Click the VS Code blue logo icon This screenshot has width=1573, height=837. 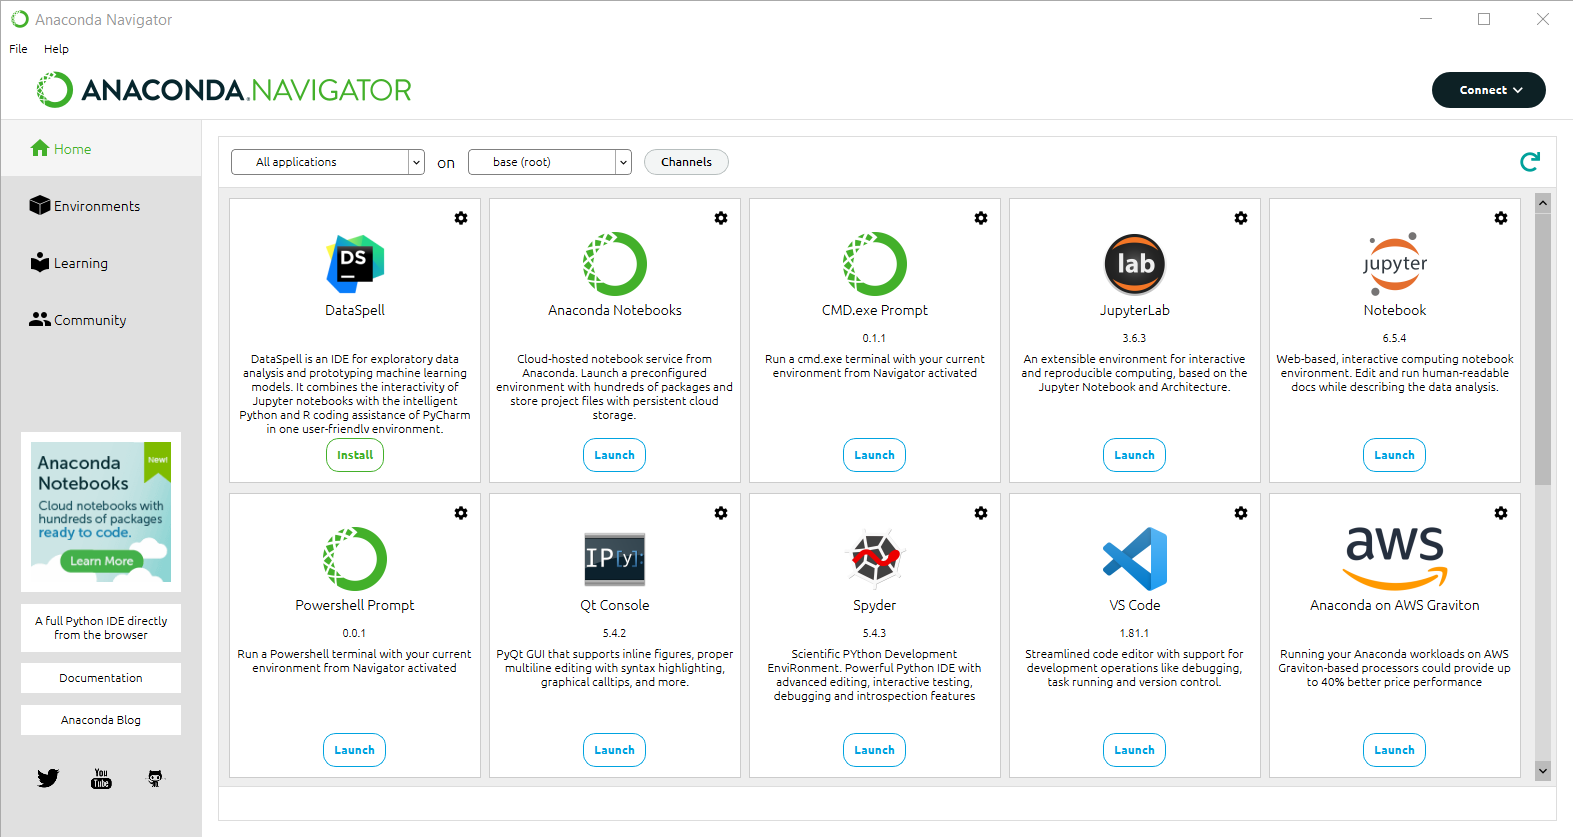coord(1135,559)
